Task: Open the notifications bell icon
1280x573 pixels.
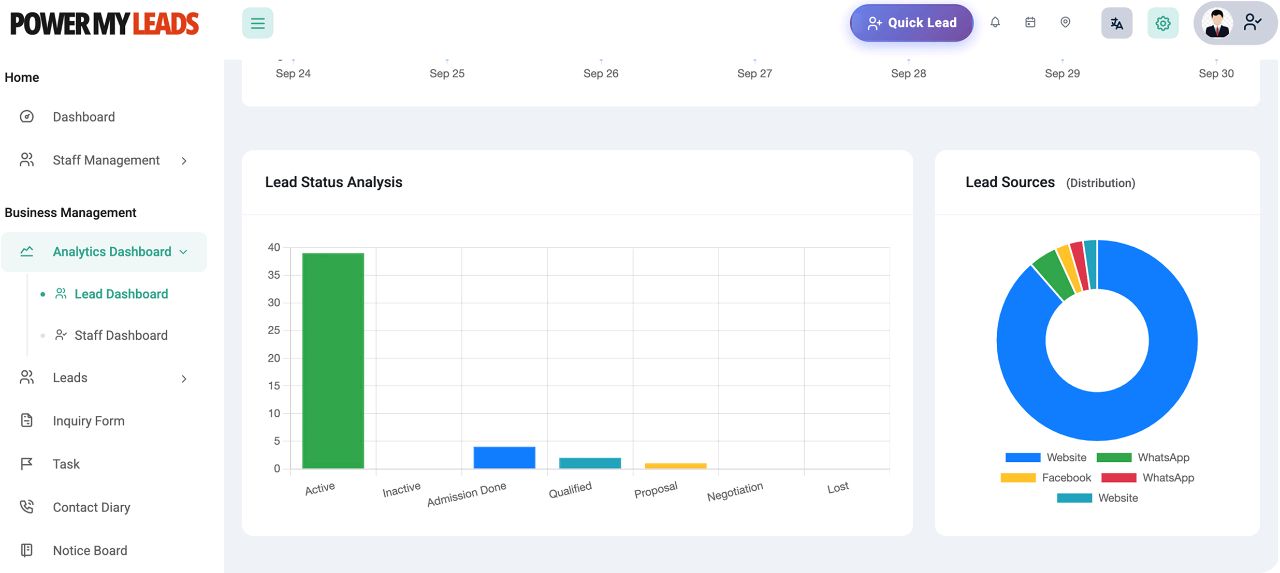Action: click(x=995, y=23)
